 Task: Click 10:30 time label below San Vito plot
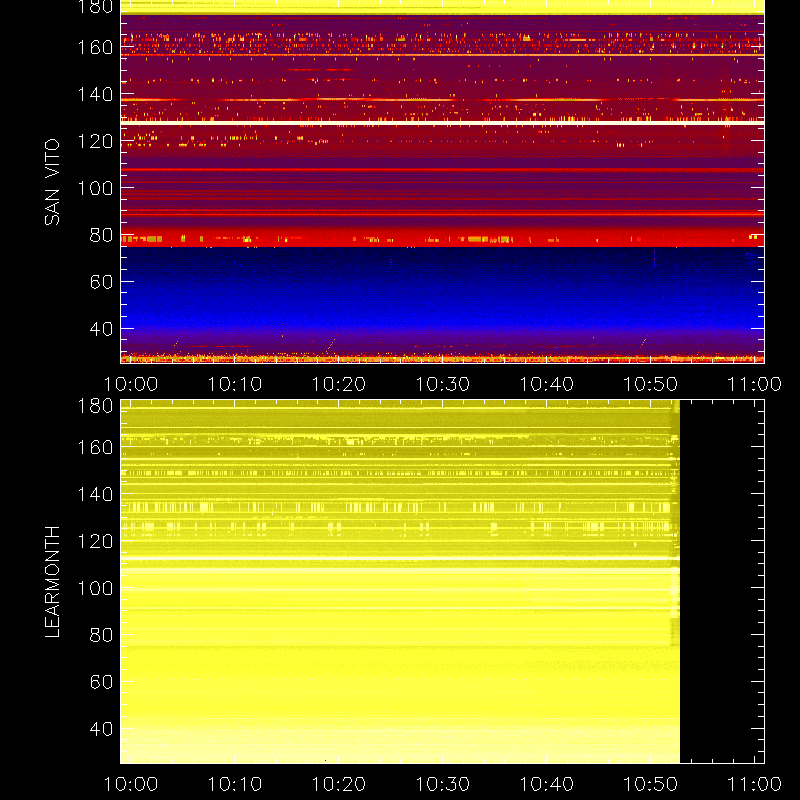[x=442, y=384]
